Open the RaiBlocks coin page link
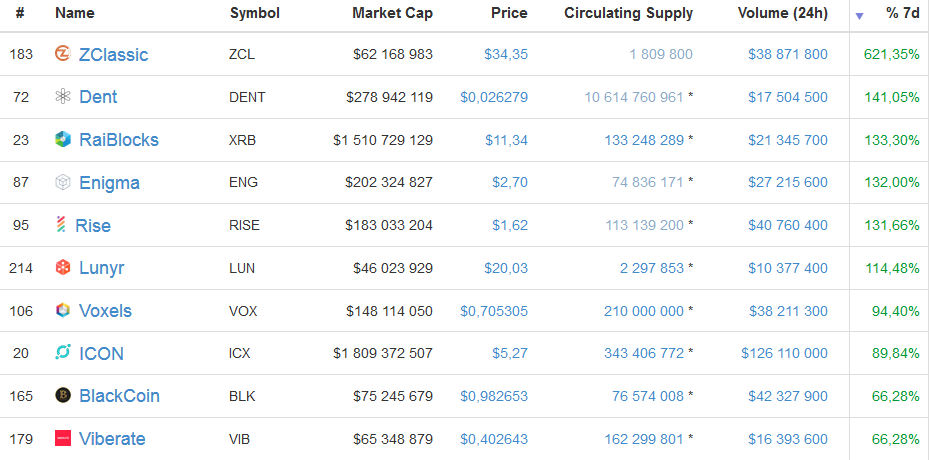Screen dimensions: 929x460 [x=118, y=139]
